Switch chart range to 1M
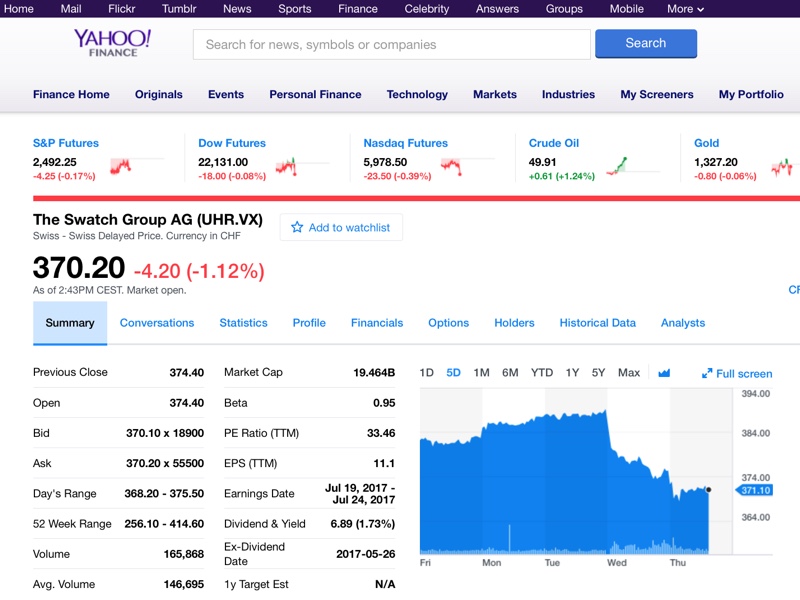 (x=481, y=373)
